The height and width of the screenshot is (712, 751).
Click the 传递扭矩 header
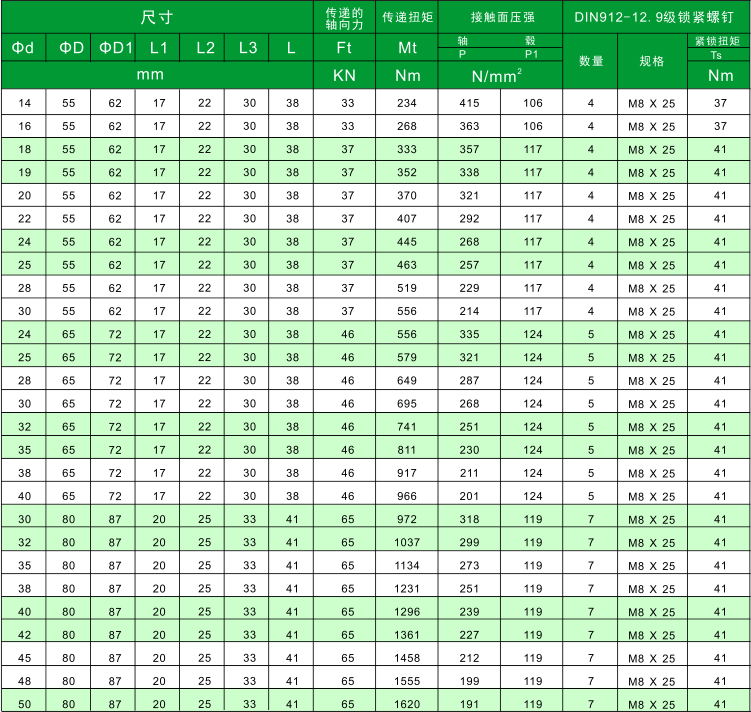tap(407, 18)
